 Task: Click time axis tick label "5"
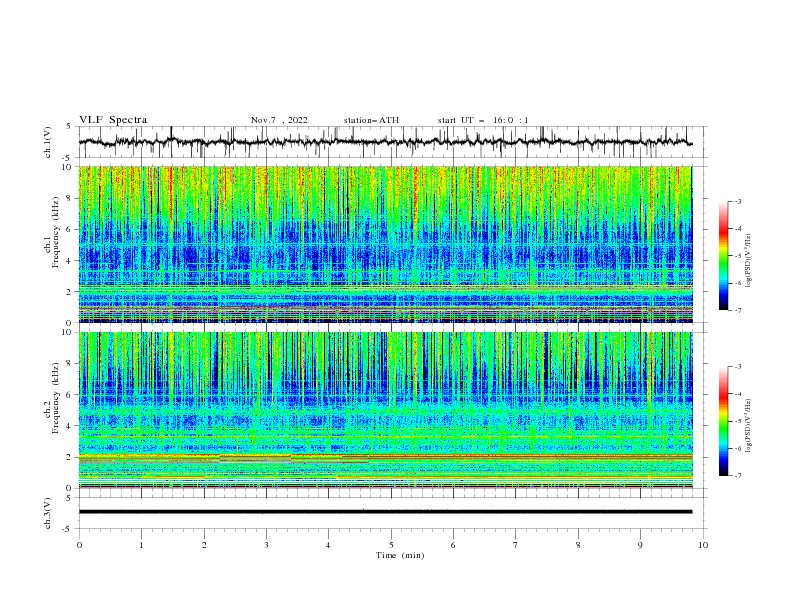point(391,545)
